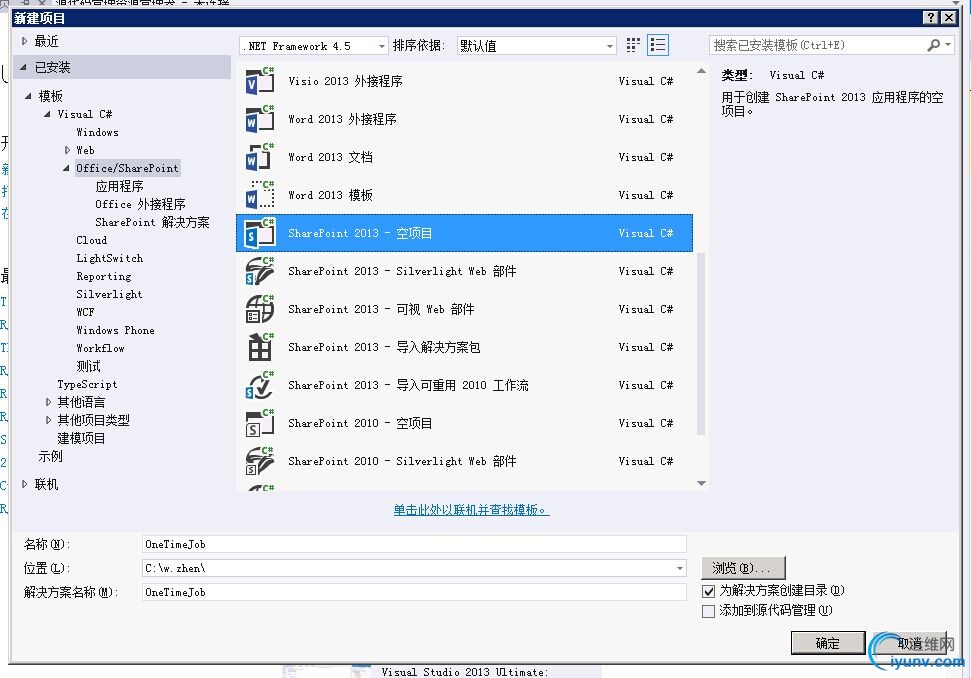The width and height of the screenshot is (971, 678).
Task: Select SharePoint 2013 导入解决方案包 icon
Action: (259, 347)
